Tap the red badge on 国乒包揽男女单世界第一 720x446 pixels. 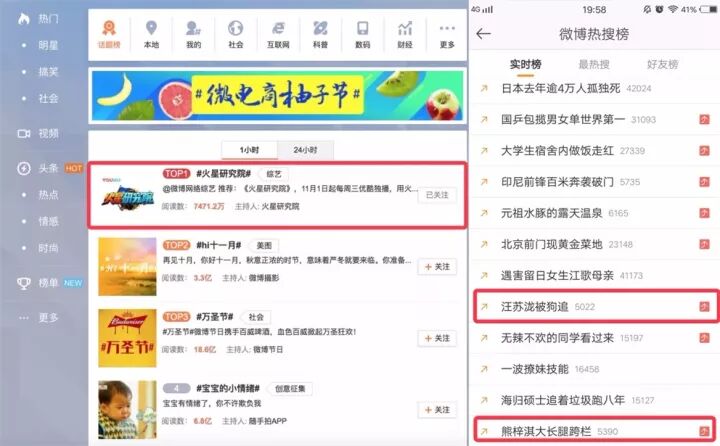click(704, 119)
